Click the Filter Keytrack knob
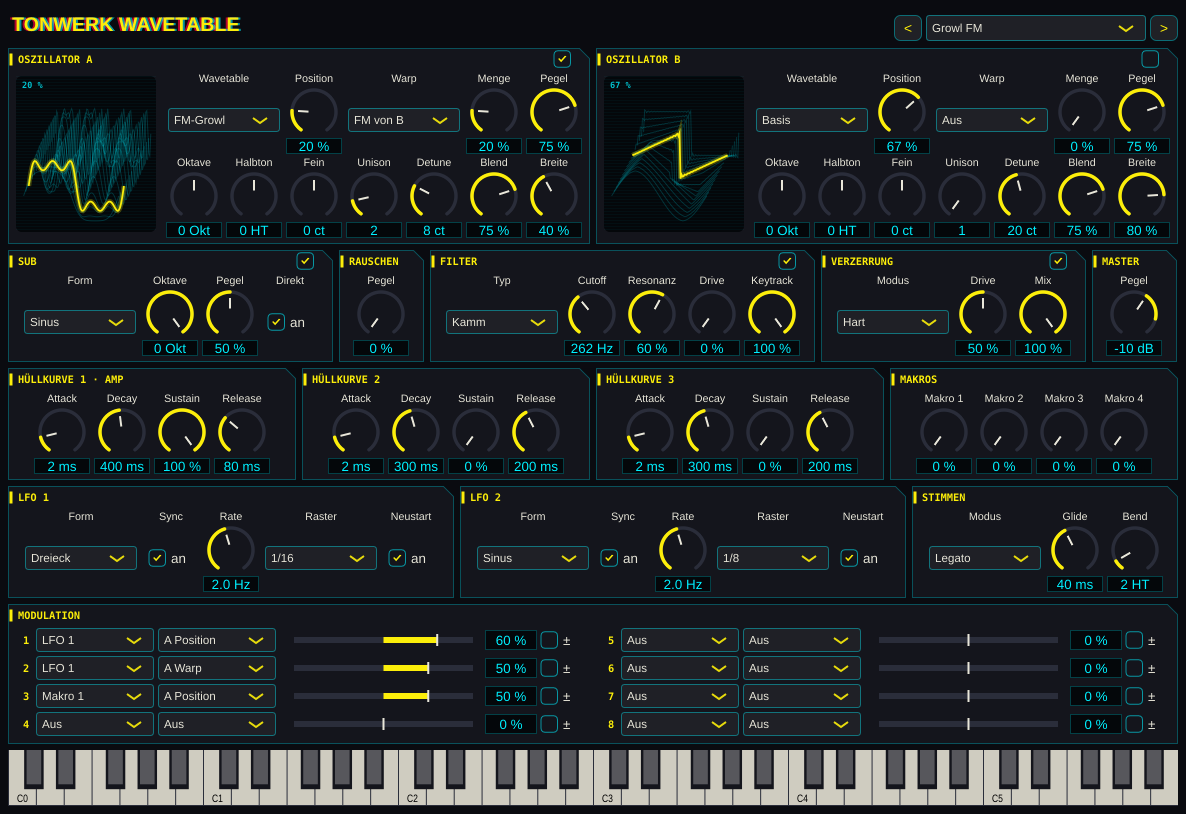The image size is (1186, 814). click(x=772, y=314)
